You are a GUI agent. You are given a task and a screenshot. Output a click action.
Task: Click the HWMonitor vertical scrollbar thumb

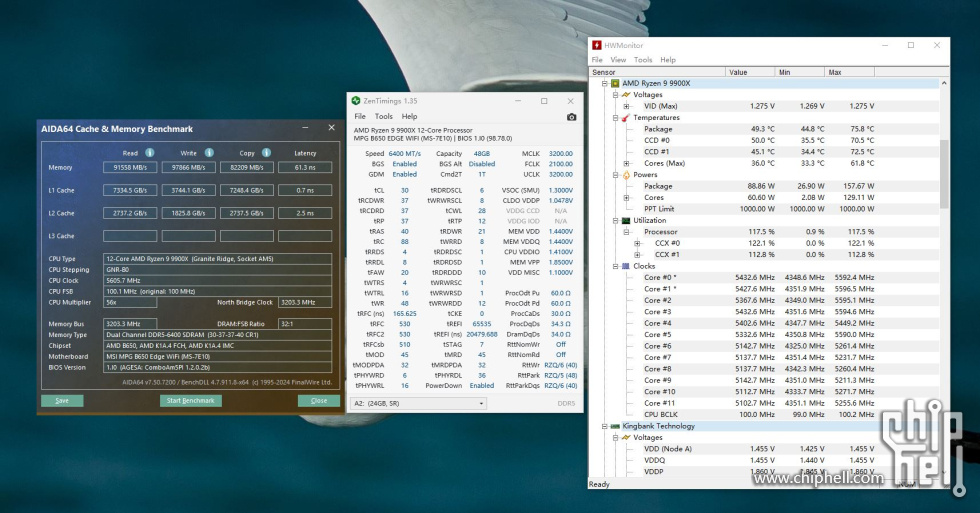(944, 173)
